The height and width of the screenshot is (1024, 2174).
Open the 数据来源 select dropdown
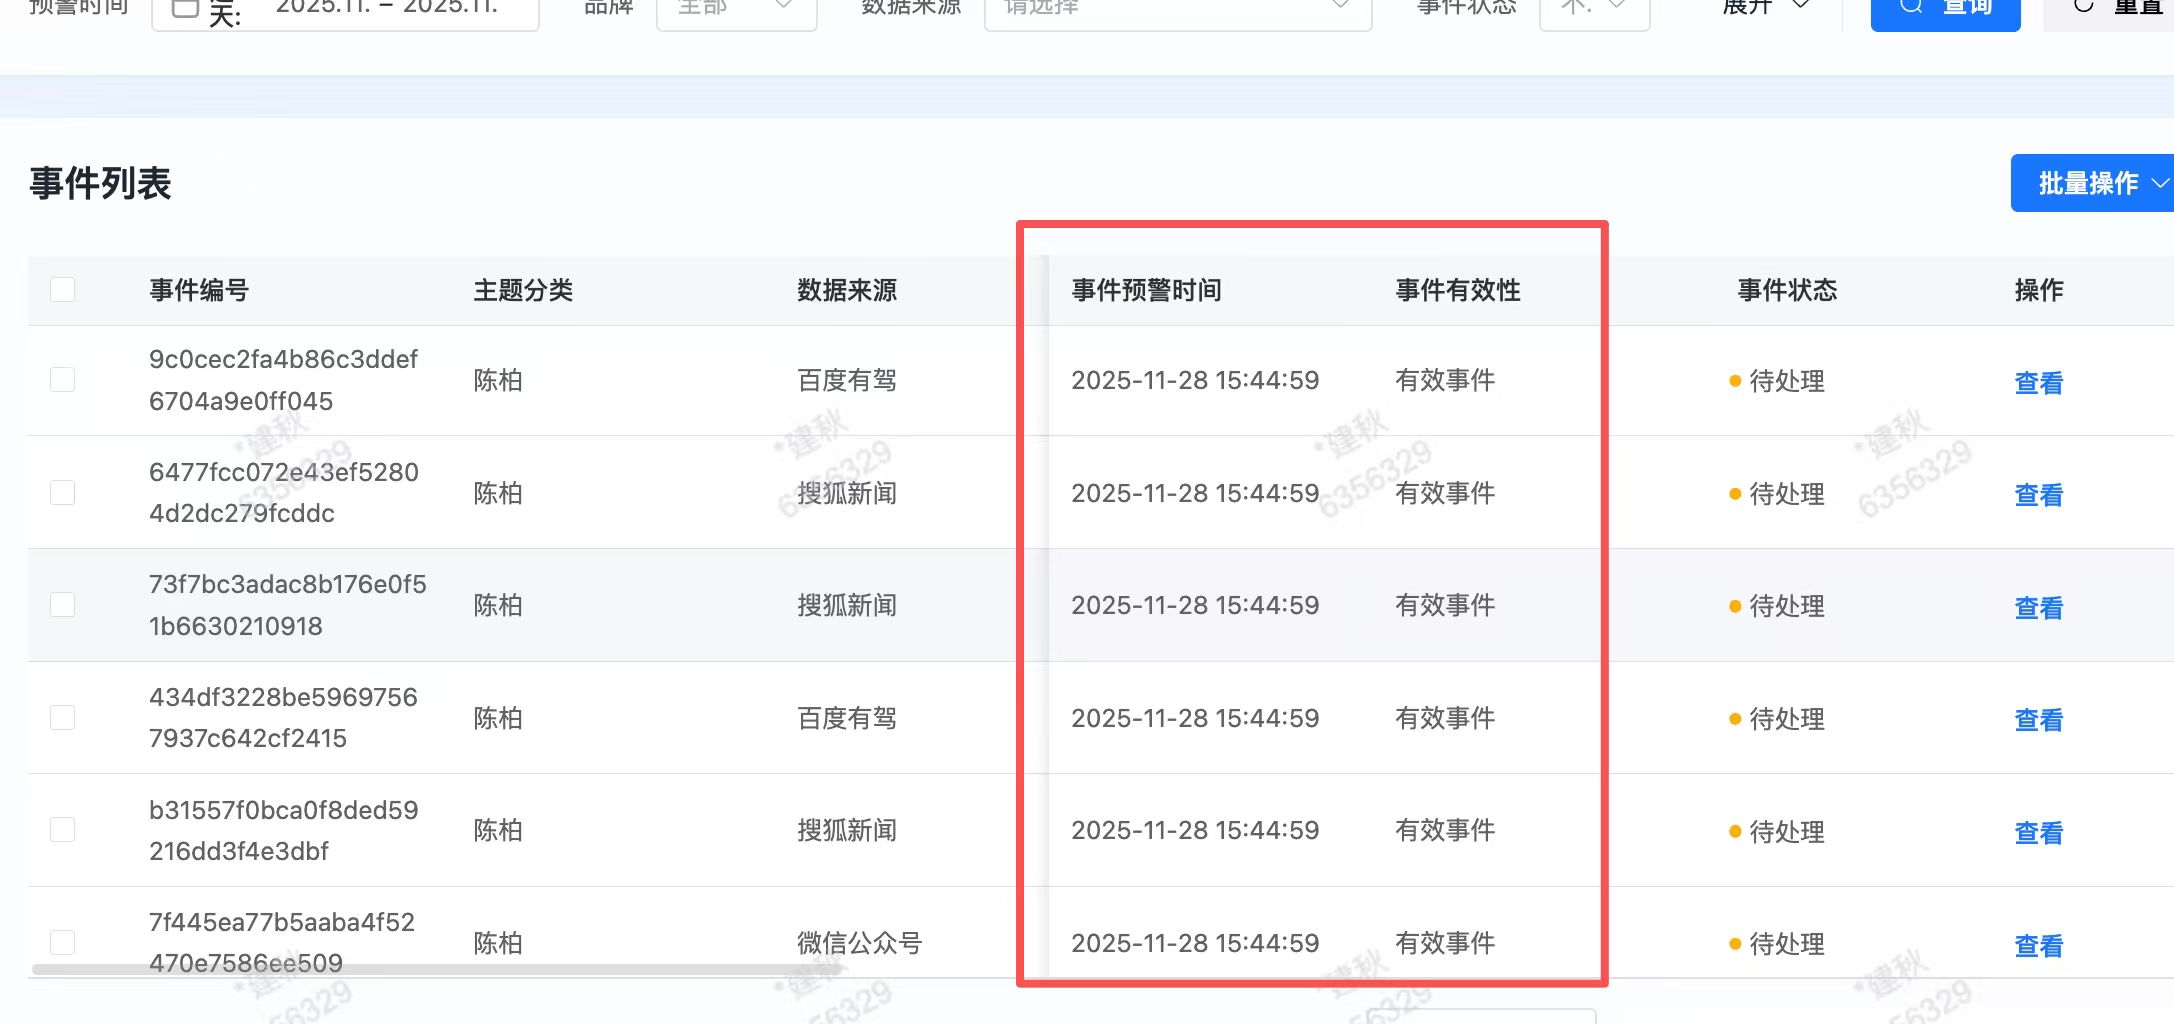point(1177,10)
